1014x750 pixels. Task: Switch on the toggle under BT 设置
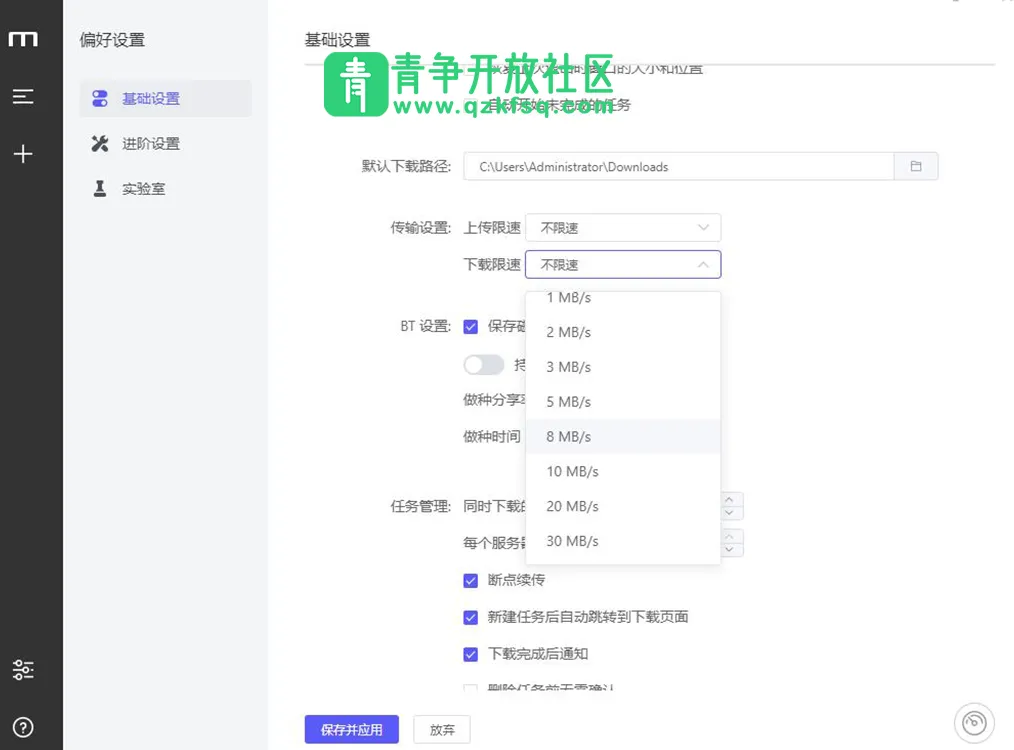click(483, 365)
